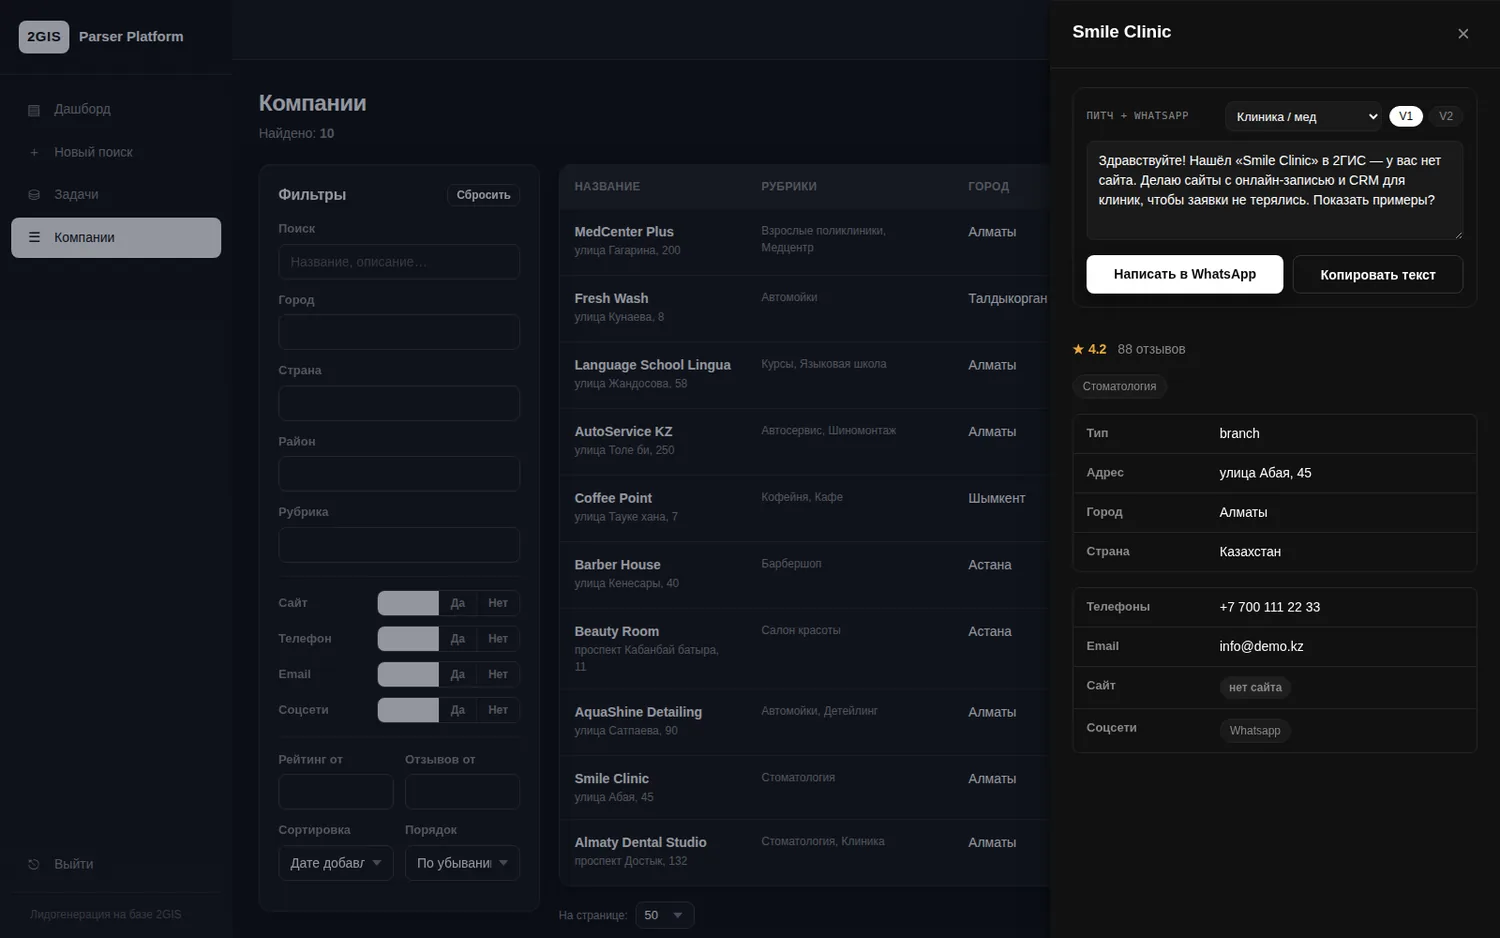
Task: Close the Smile Clinic details panel
Action: coord(1463,34)
